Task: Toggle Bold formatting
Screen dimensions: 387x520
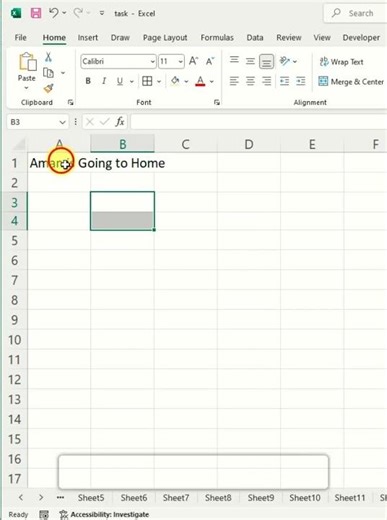Action: coord(88,81)
